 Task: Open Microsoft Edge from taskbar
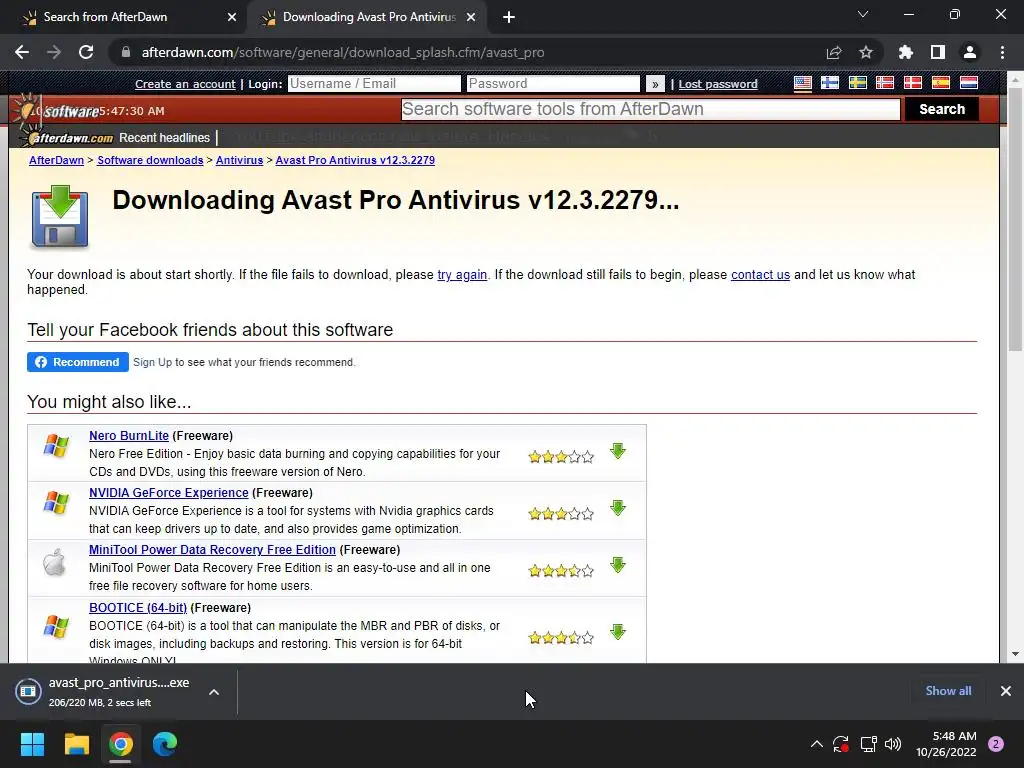point(165,744)
